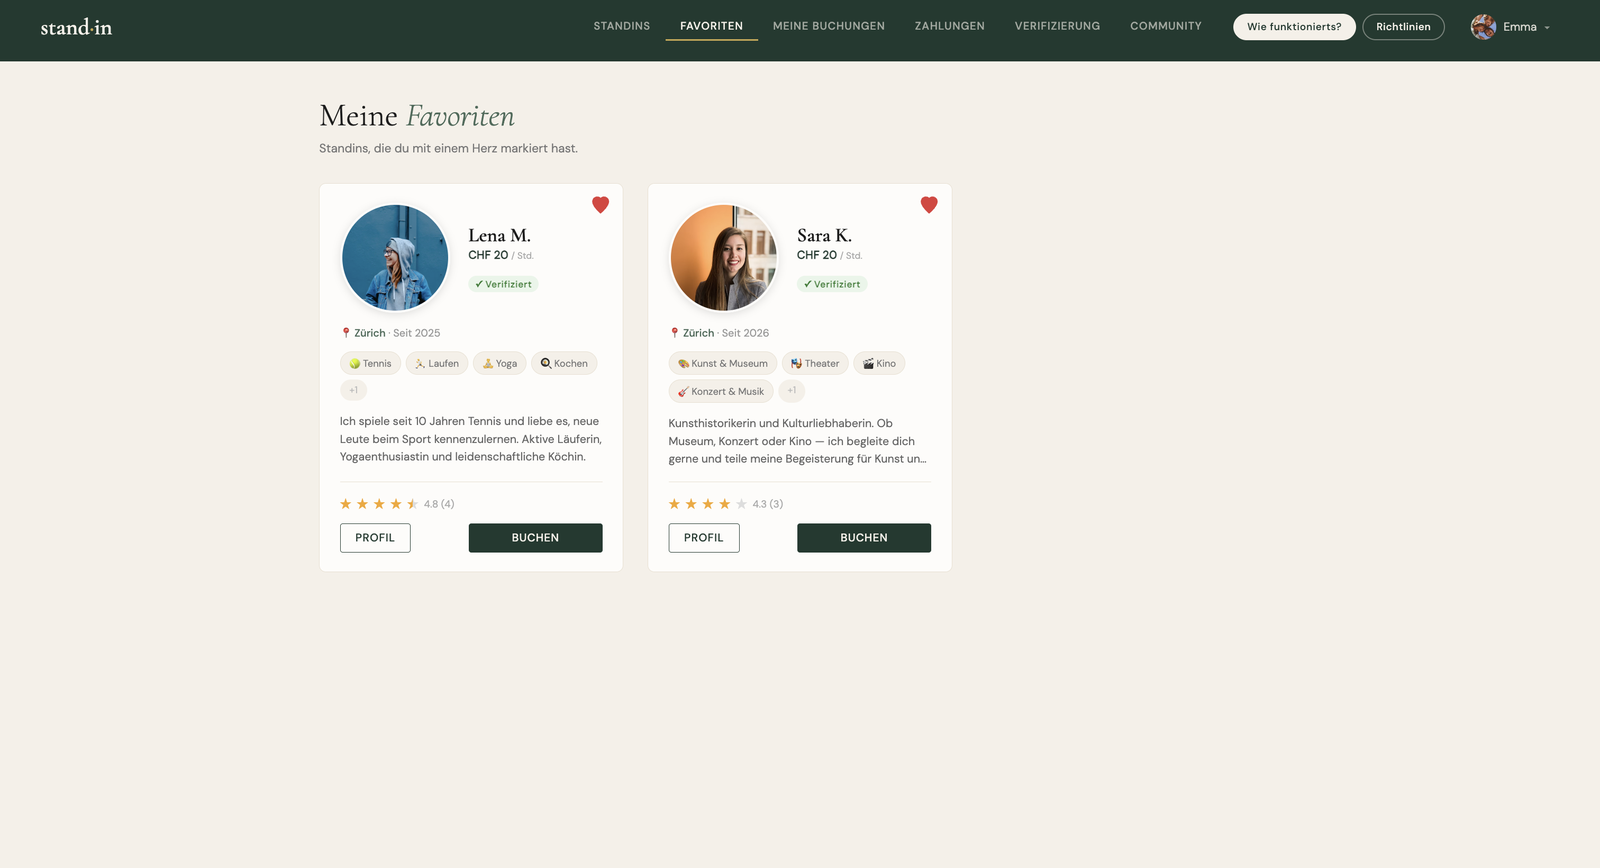This screenshot has width=1600, height=868.
Task: Click Lena's tennis description text
Action: coord(471,439)
